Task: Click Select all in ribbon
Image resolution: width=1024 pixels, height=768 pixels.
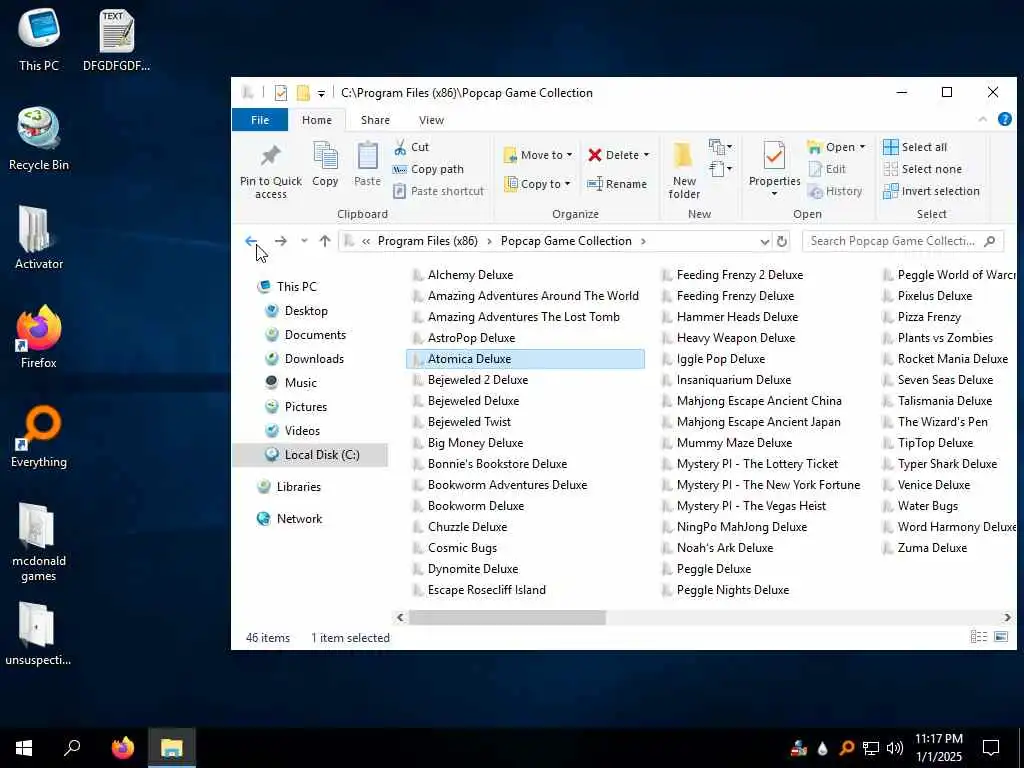Action: coord(915,147)
